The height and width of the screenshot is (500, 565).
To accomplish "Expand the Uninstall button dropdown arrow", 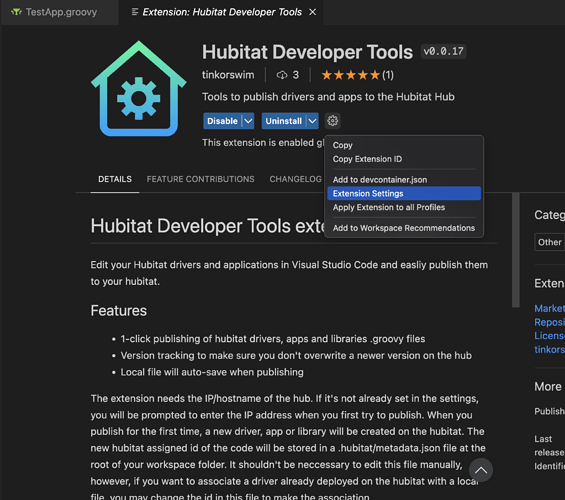I will [312, 121].
